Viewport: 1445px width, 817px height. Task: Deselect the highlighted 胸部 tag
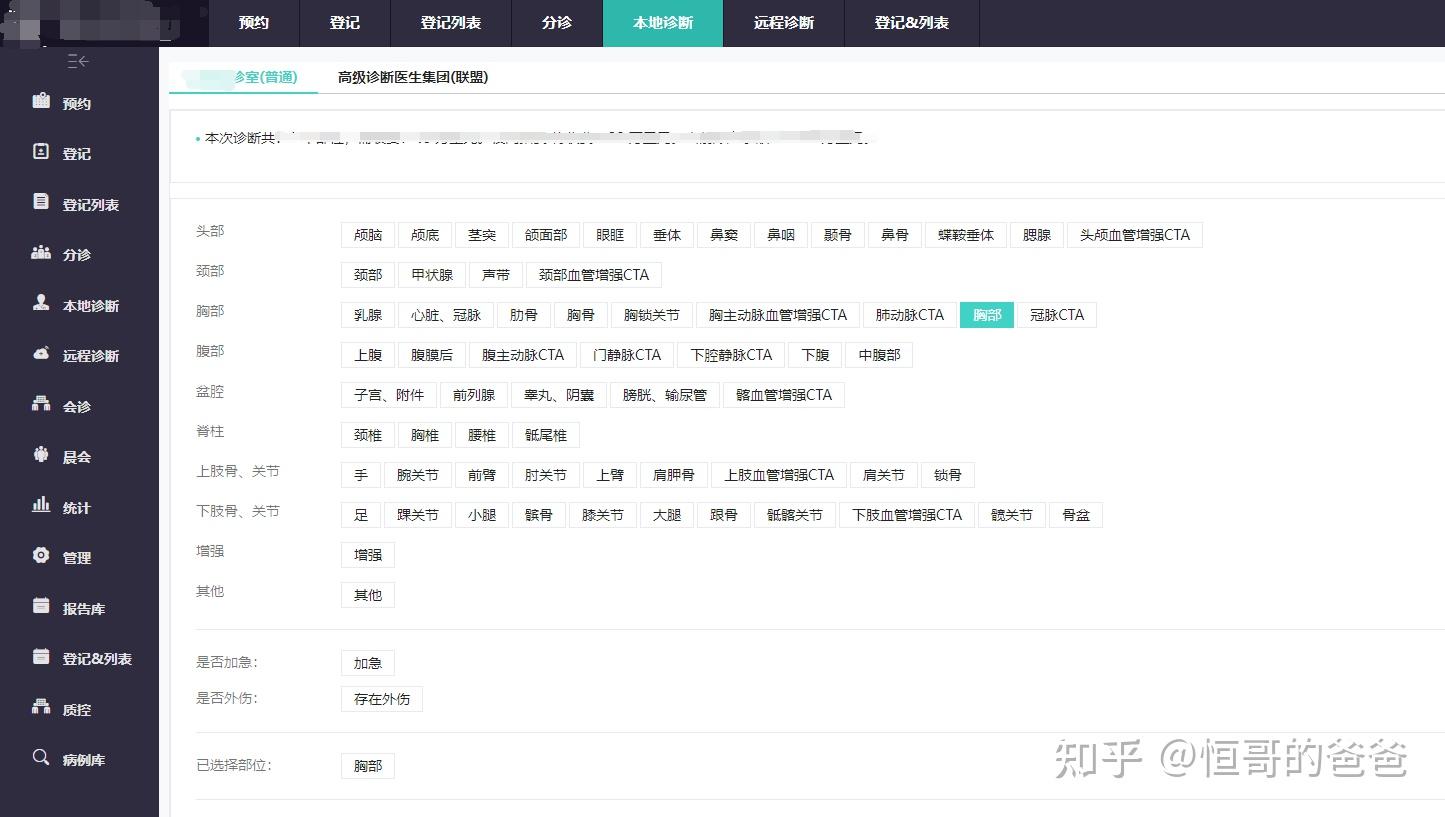coord(987,315)
